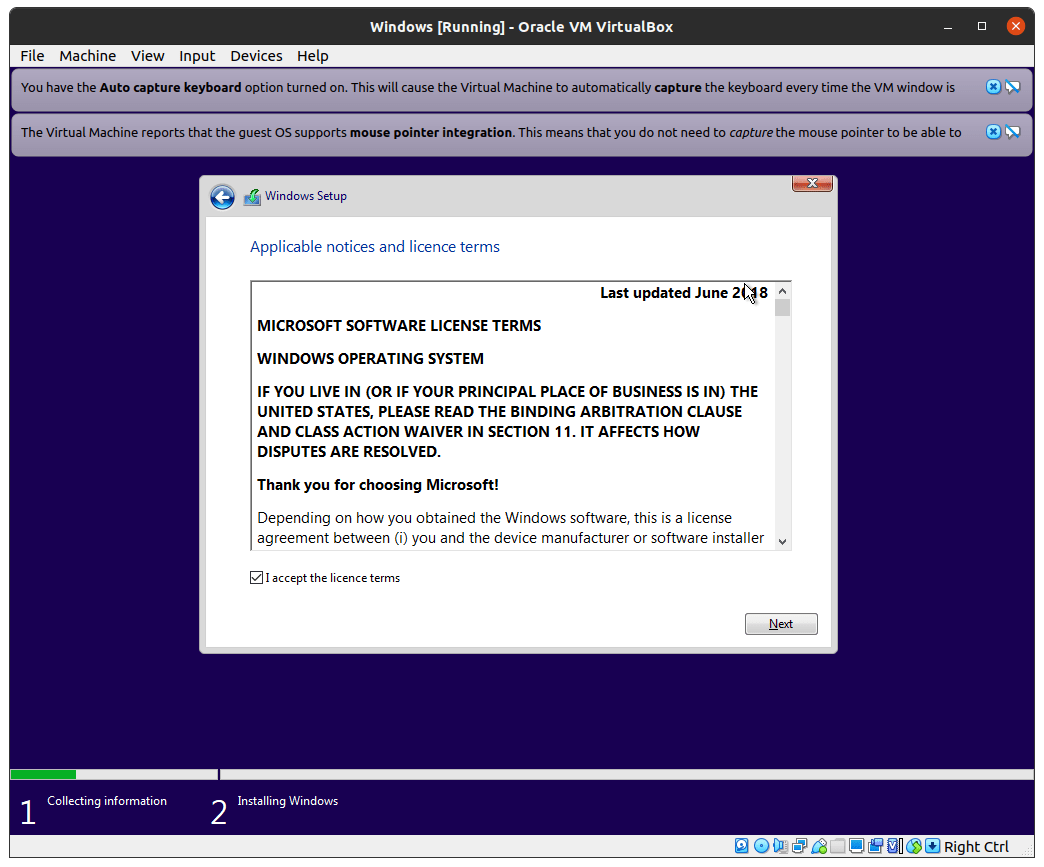Screen dimensions: 1044x867
Task: Open the View menu
Action: point(147,56)
